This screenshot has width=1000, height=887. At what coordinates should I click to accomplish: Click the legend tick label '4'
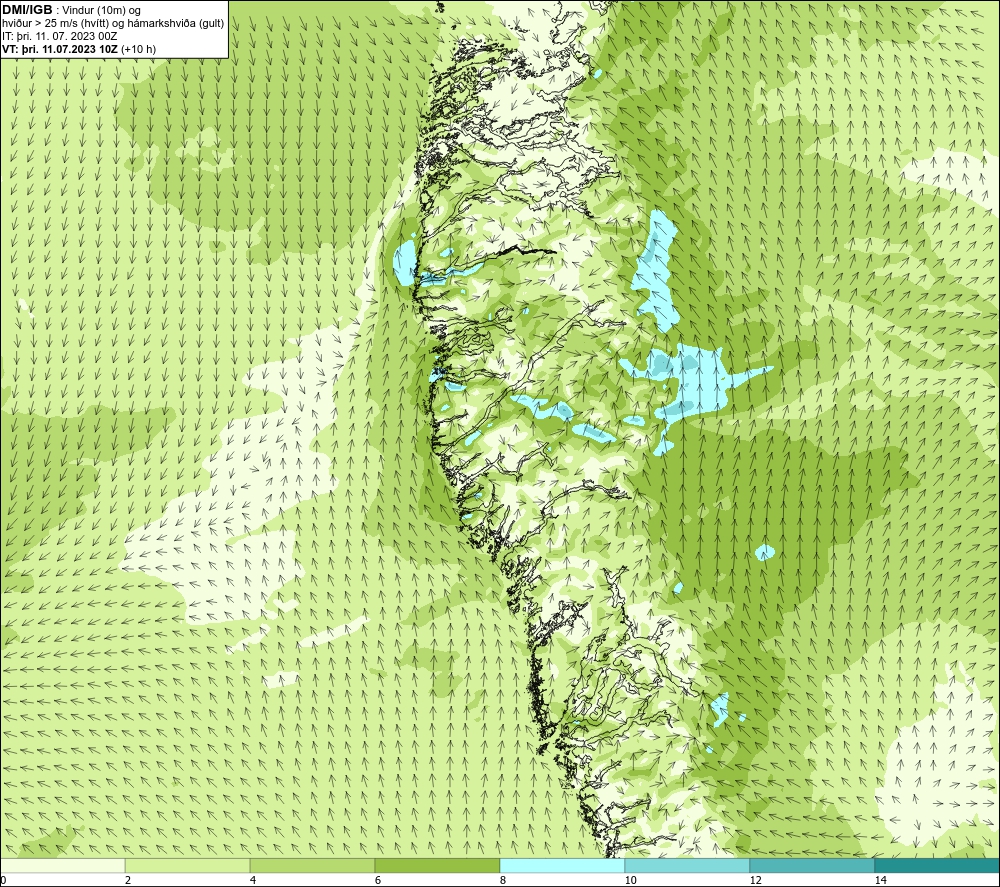[x=253, y=880]
